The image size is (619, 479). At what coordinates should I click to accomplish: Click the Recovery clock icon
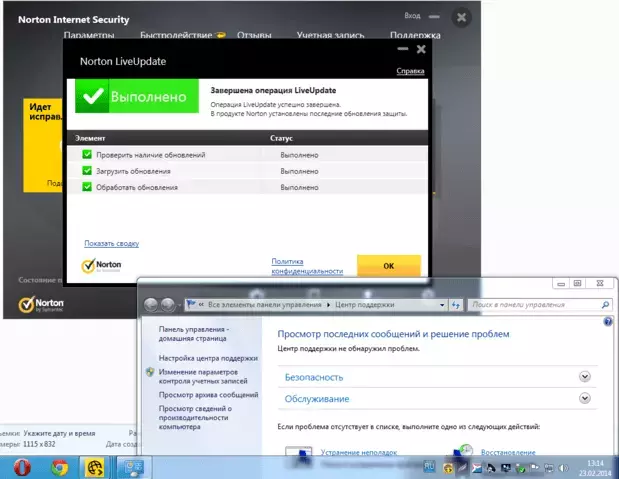[x=463, y=451]
